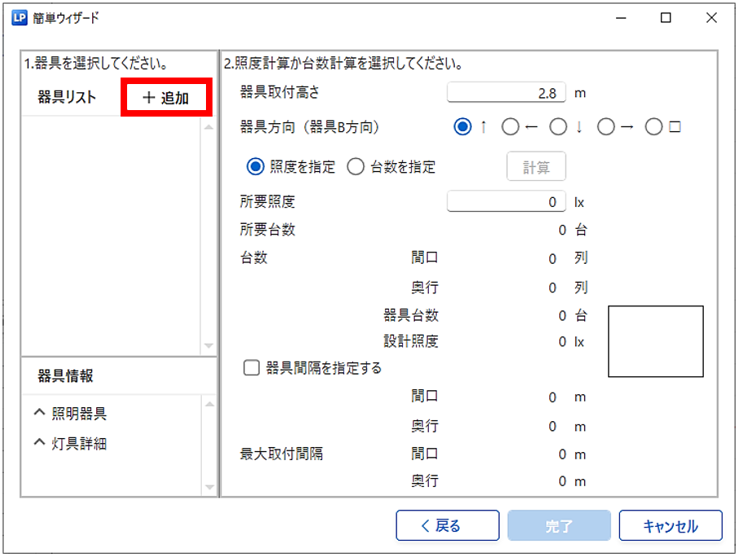
Task: Maximize the 簡単ウィザード window
Action: [666, 18]
